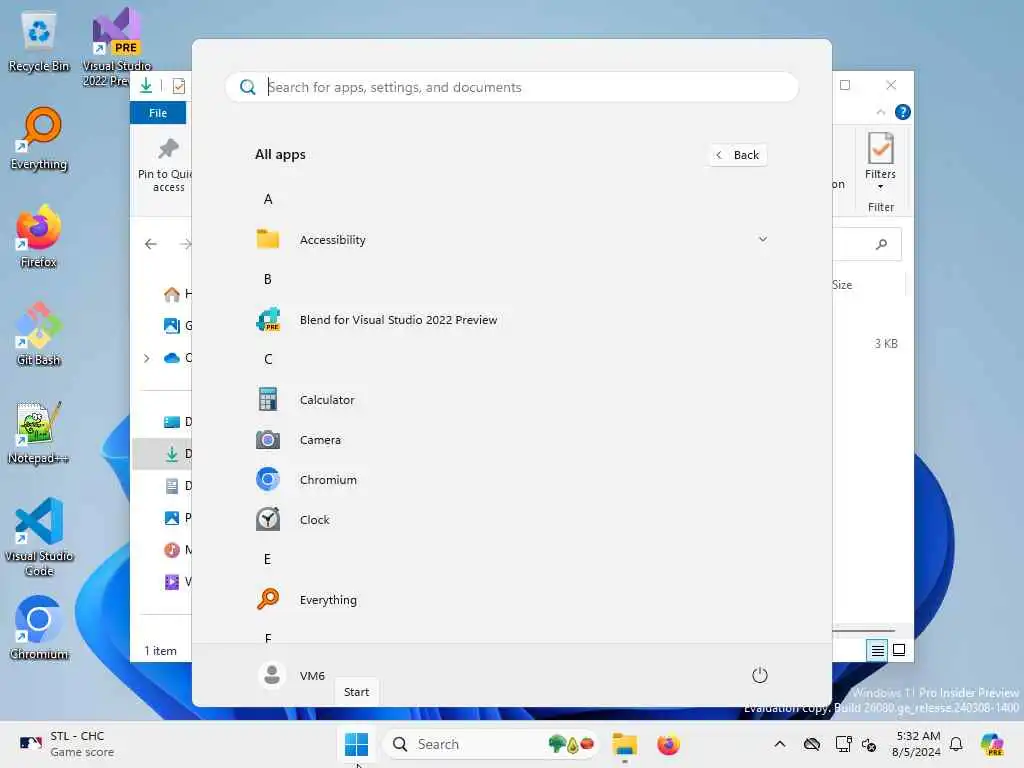Click the network status tray icon

844,744
